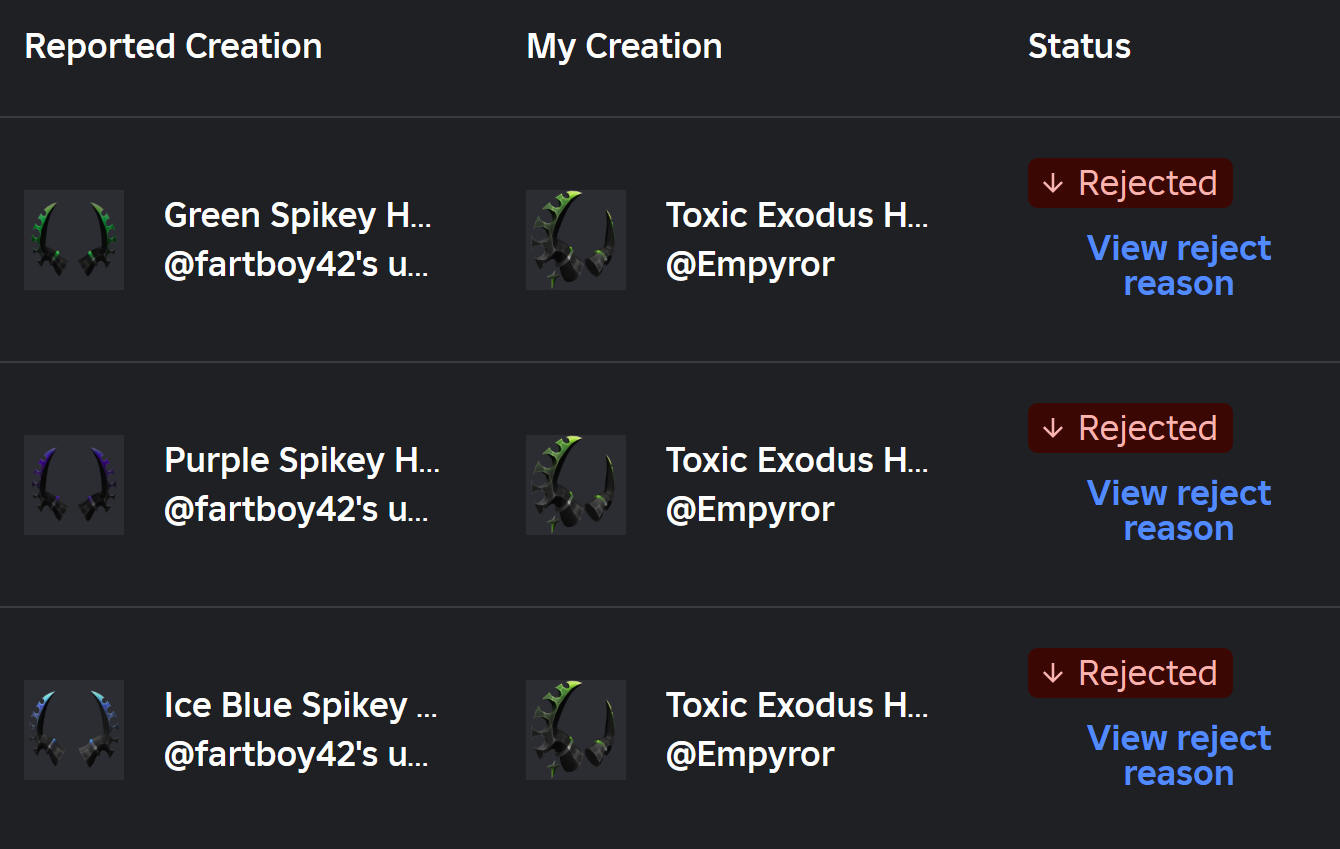Click the Toxic Exodus thumbnail in third row
The width and height of the screenshot is (1340, 849).
[576, 730]
